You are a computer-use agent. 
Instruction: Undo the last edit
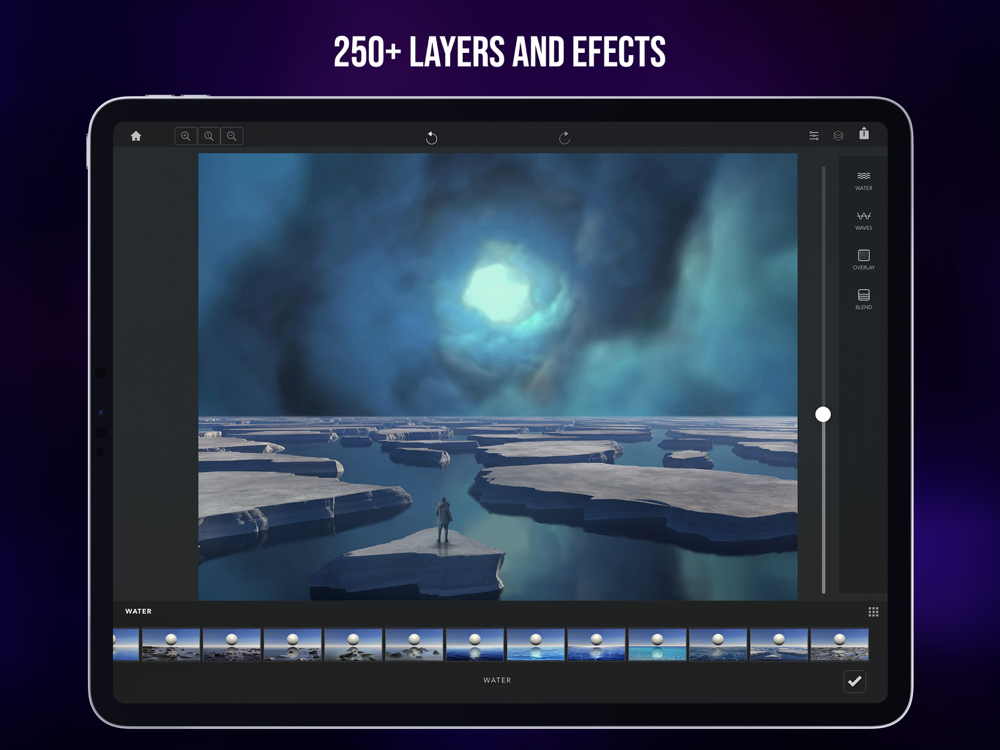pyautogui.click(x=432, y=138)
